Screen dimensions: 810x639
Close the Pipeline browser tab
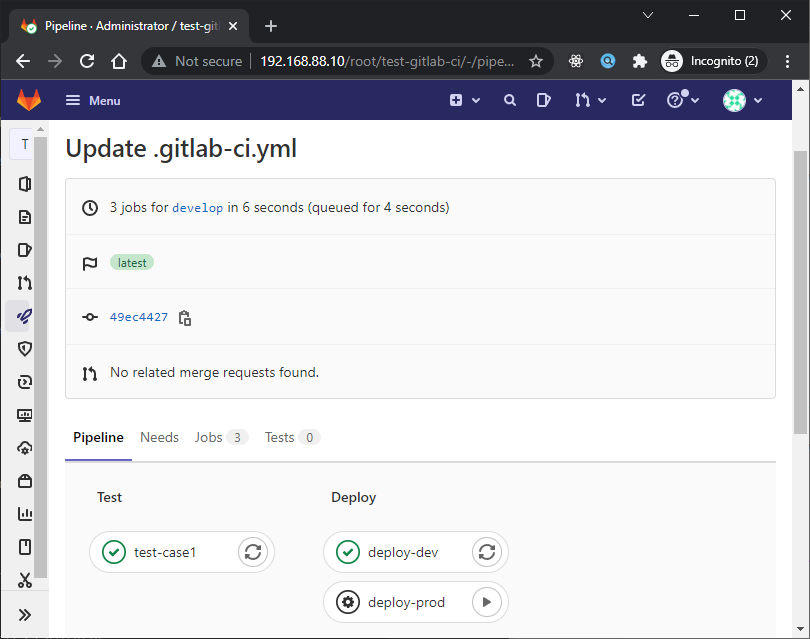coord(233,26)
